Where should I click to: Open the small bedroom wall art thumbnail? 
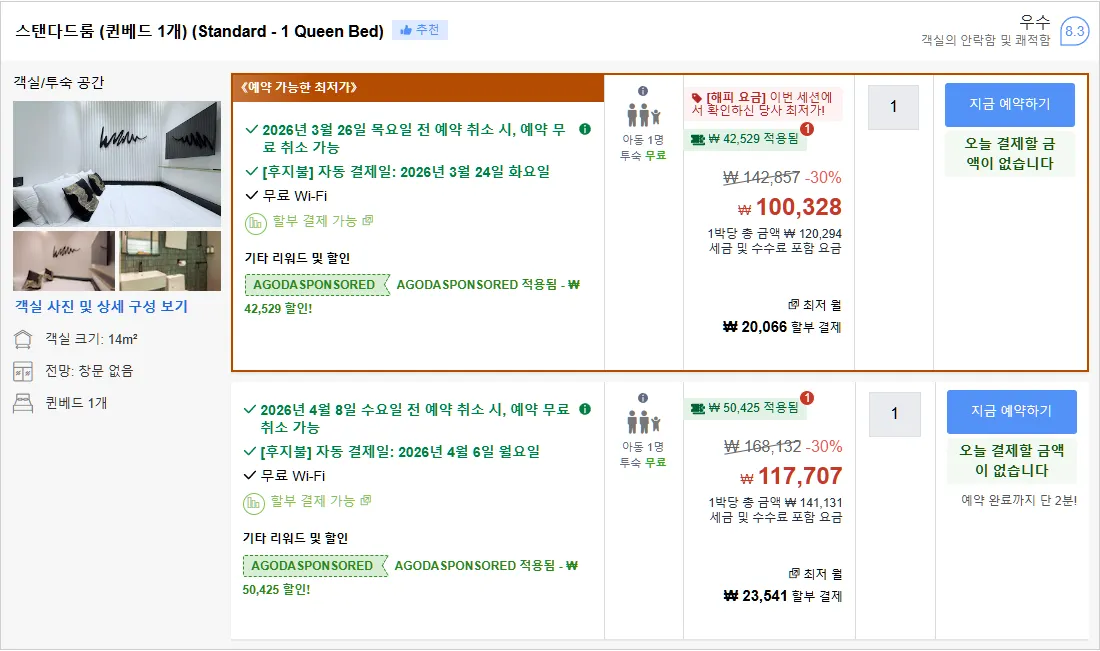click(x=64, y=261)
